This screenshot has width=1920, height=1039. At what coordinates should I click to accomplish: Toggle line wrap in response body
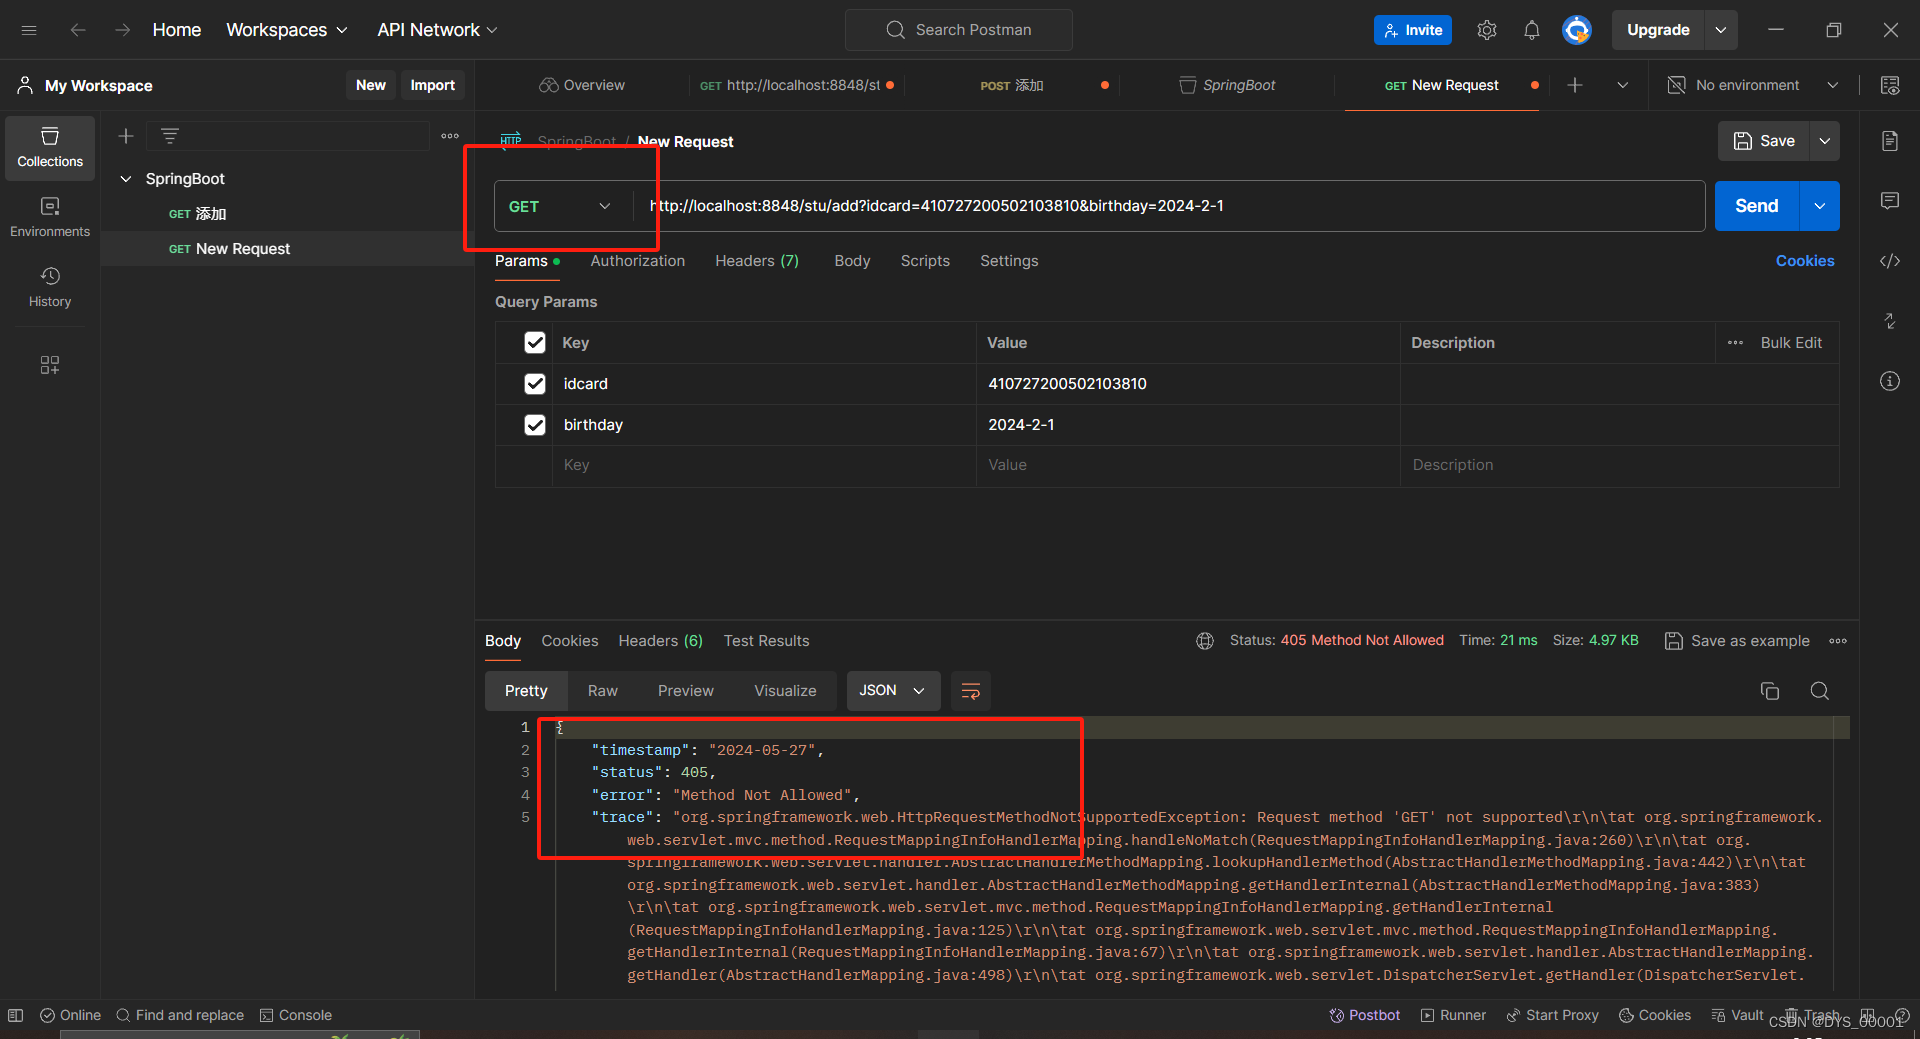[970, 691]
